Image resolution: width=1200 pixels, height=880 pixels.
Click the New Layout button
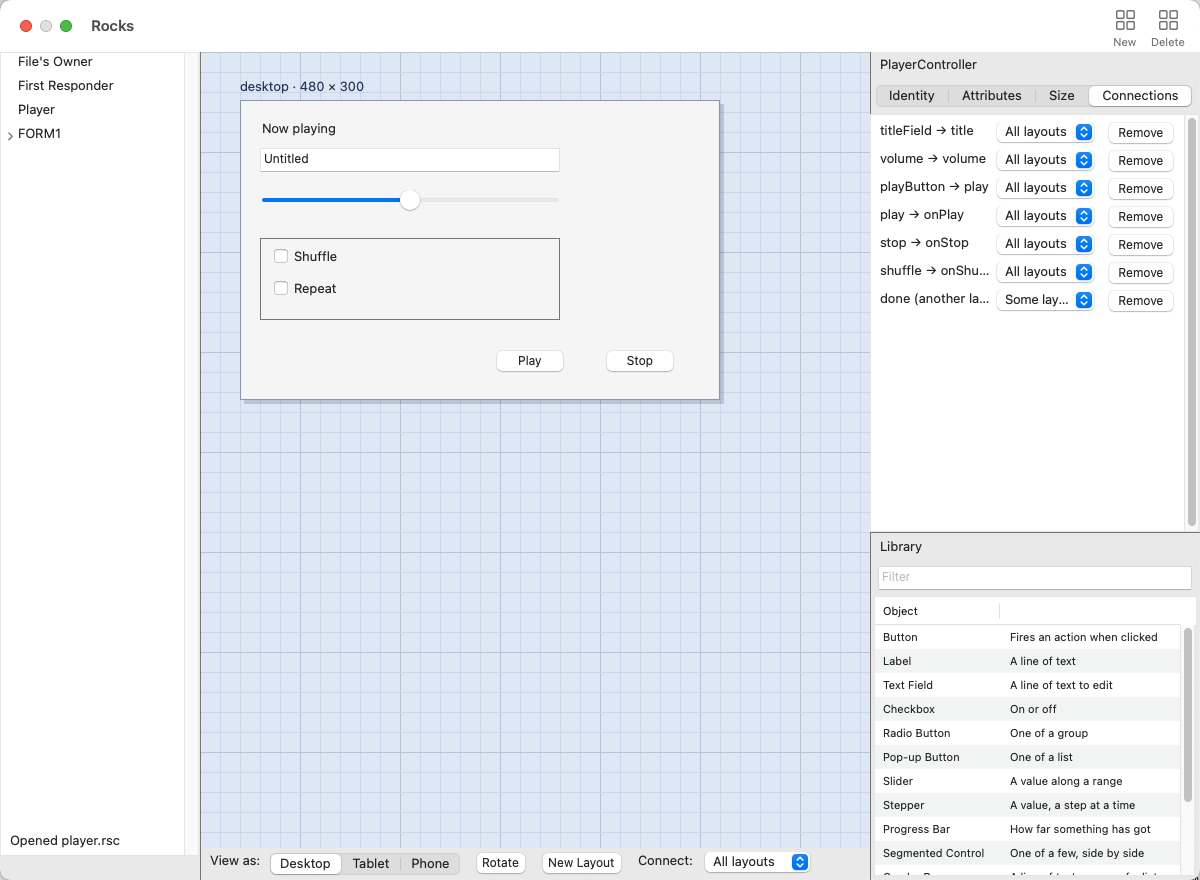pyautogui.click(x=581, y=863)
